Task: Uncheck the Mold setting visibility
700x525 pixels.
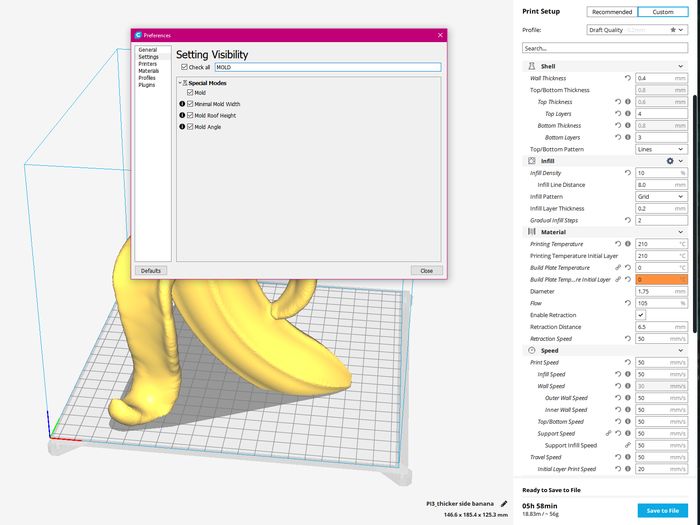Action: [190, 92]
